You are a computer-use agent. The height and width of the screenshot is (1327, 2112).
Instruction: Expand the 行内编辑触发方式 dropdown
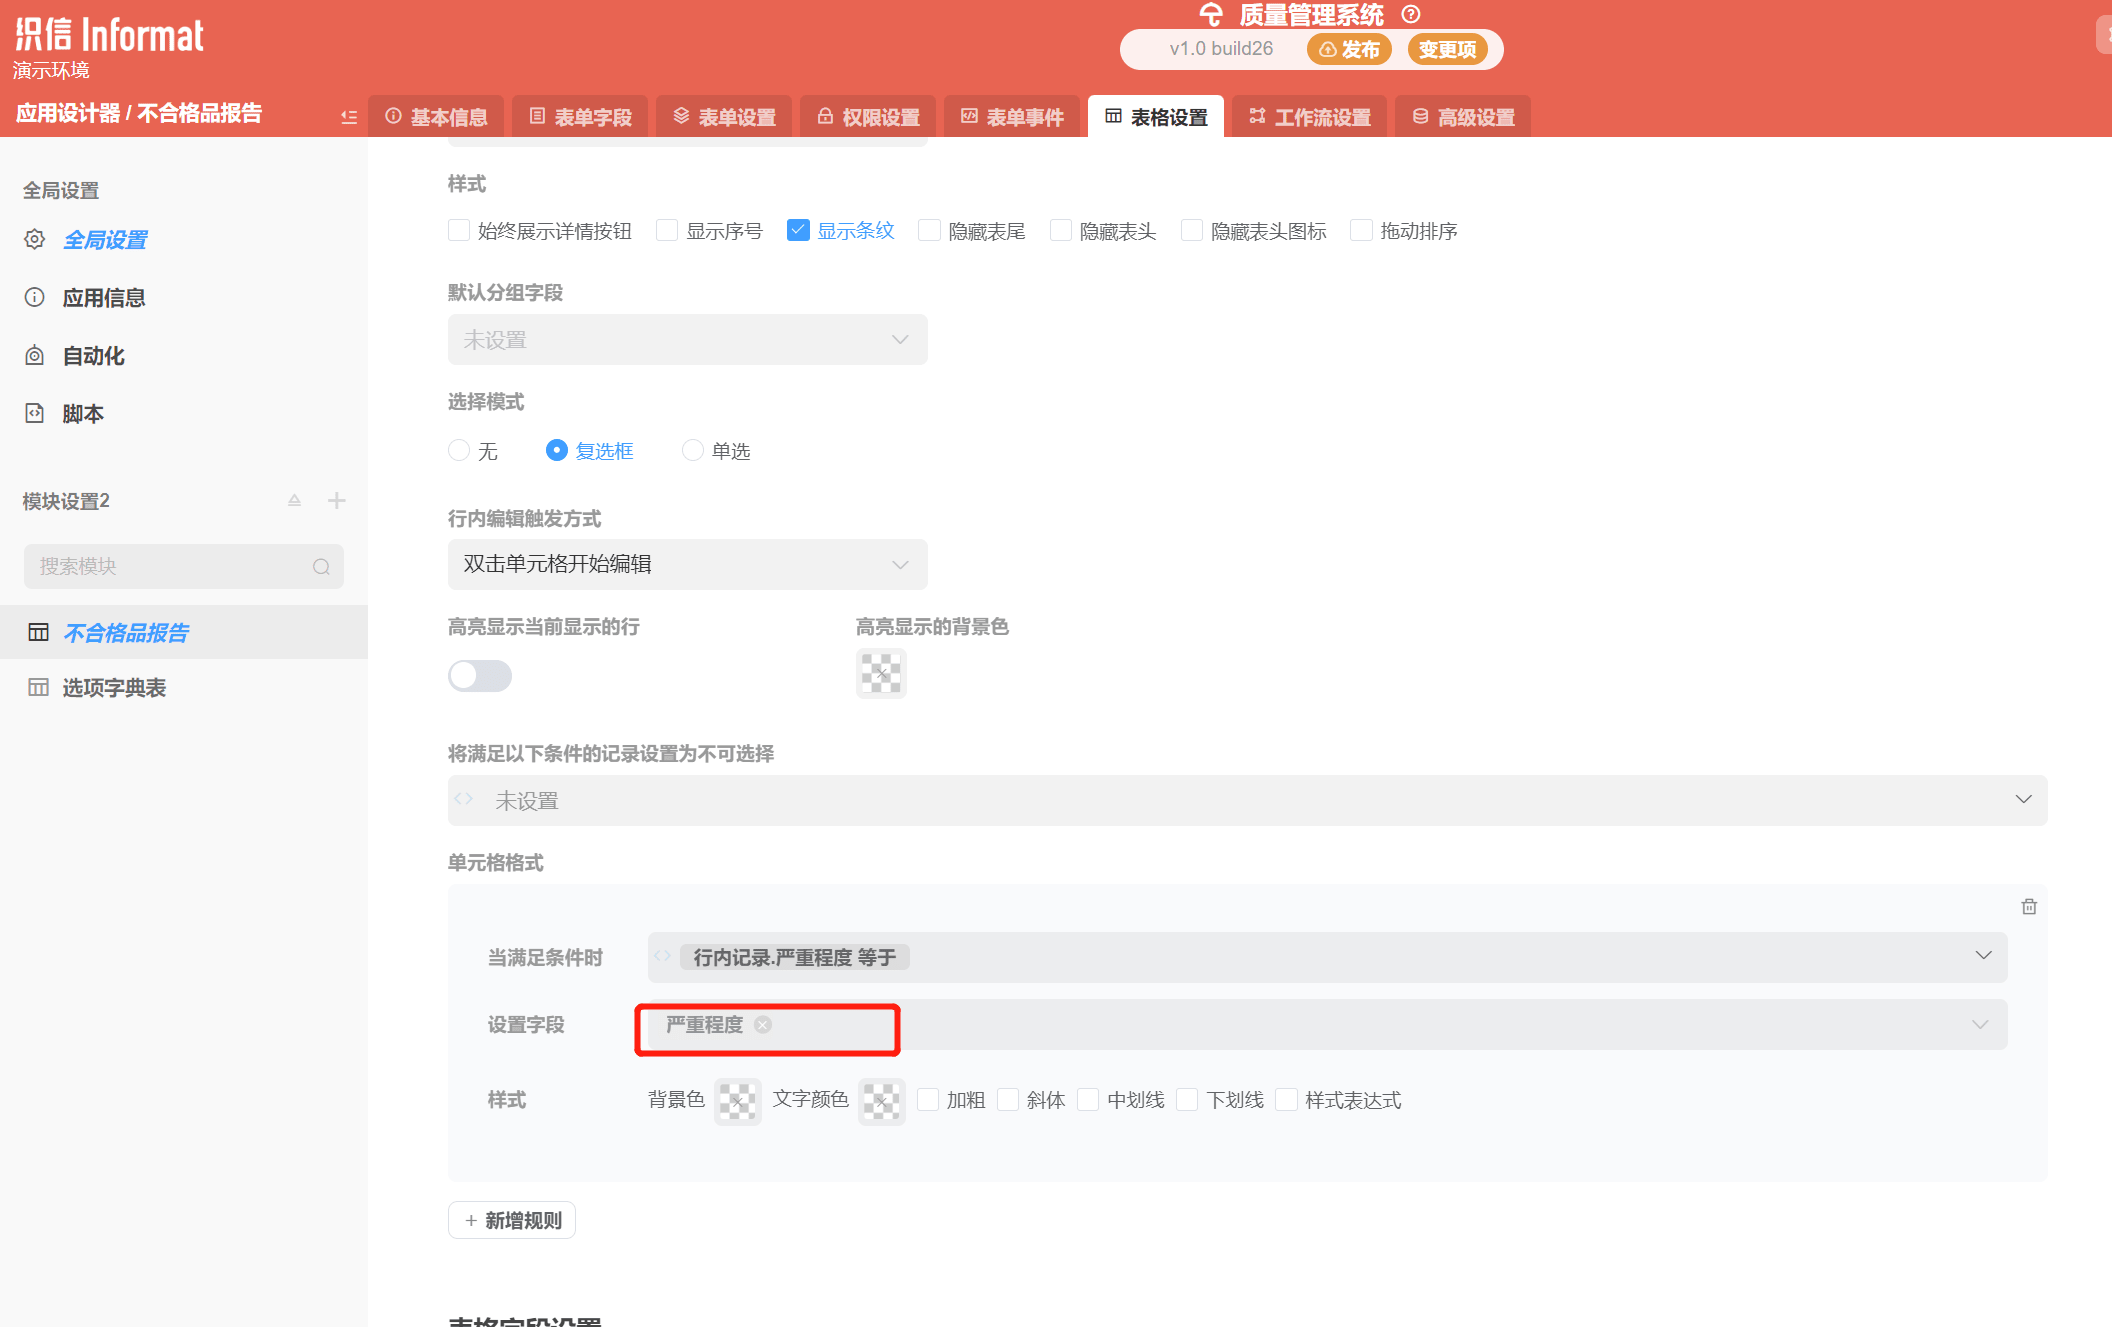687,564
